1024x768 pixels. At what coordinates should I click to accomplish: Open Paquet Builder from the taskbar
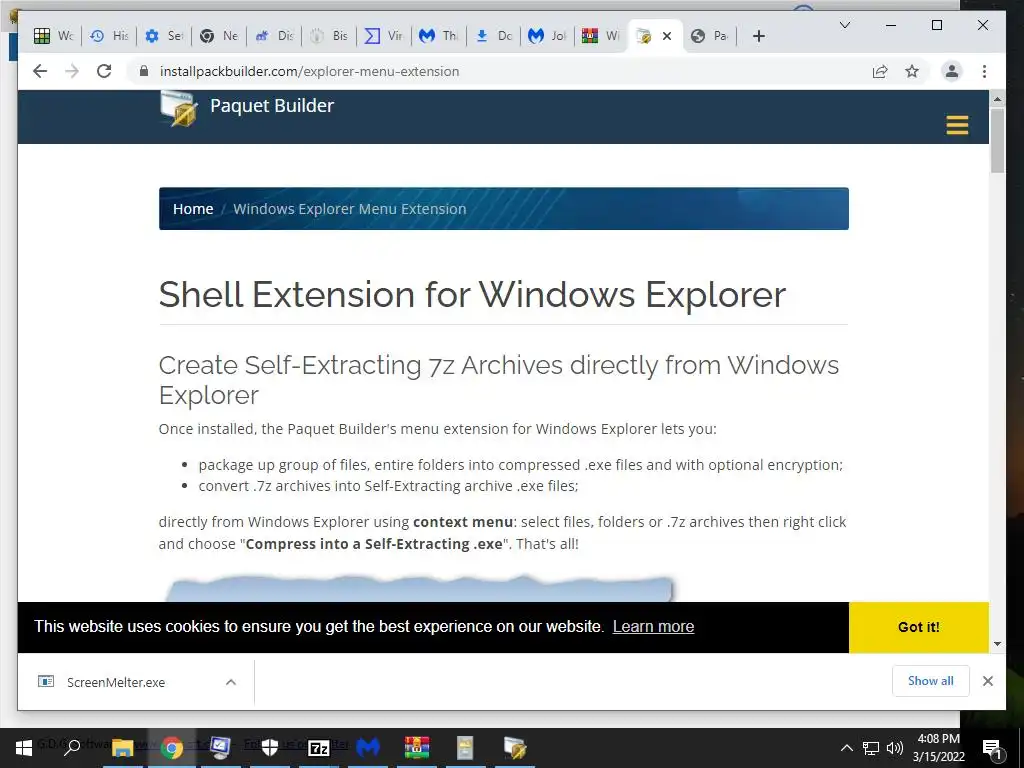515,748
